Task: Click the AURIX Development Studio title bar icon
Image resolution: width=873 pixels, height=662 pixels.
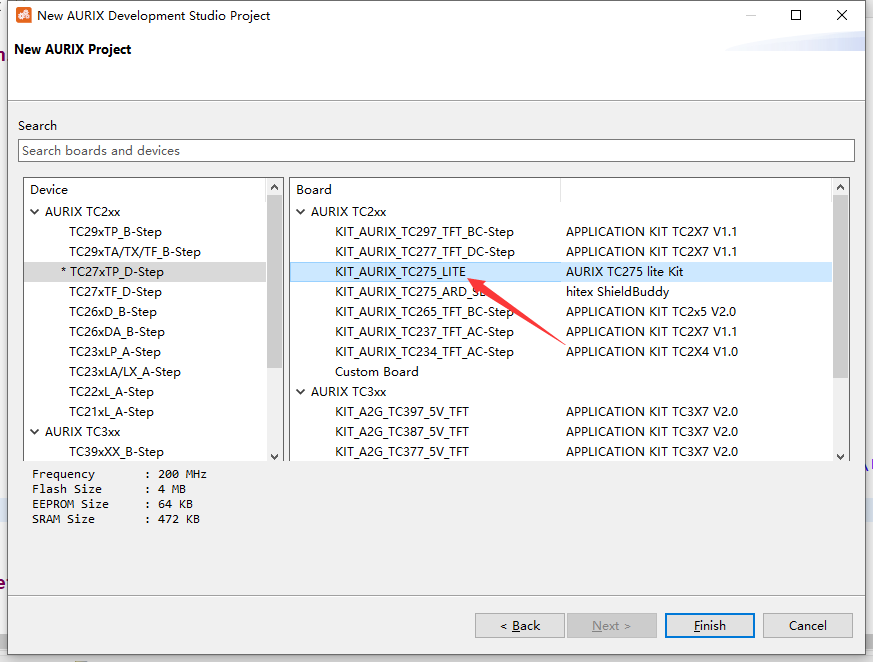Action: pos(23,15)
